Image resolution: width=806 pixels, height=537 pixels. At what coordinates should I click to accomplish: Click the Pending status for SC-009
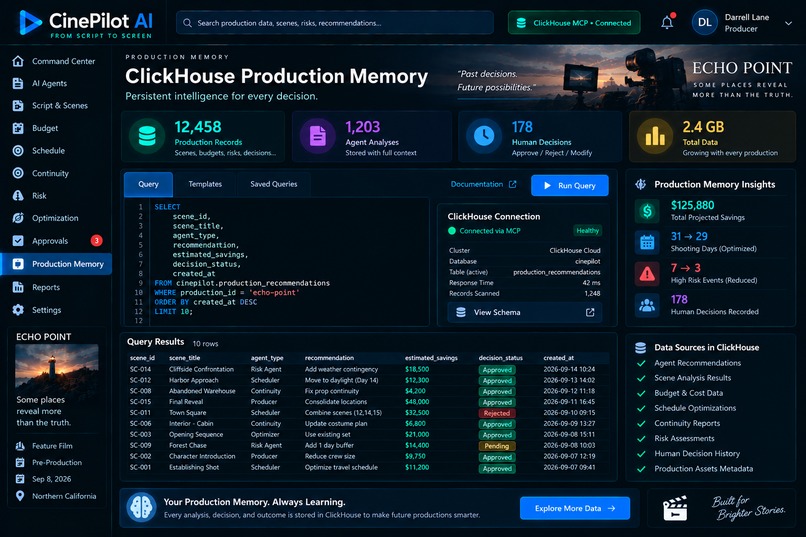pos(497,446)
